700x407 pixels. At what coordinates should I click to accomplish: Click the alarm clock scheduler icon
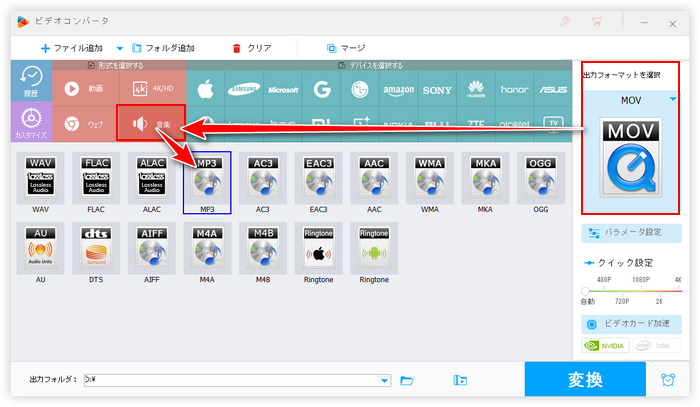(x=667, y=380)
